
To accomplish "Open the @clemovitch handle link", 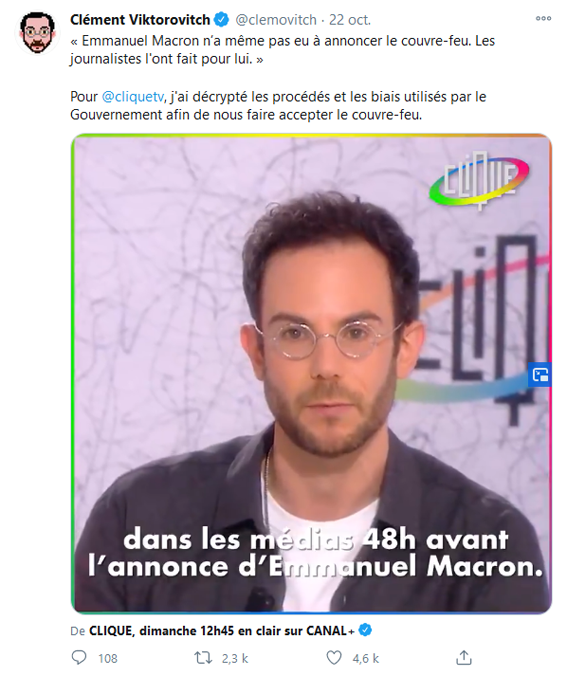I will (276, 19).
